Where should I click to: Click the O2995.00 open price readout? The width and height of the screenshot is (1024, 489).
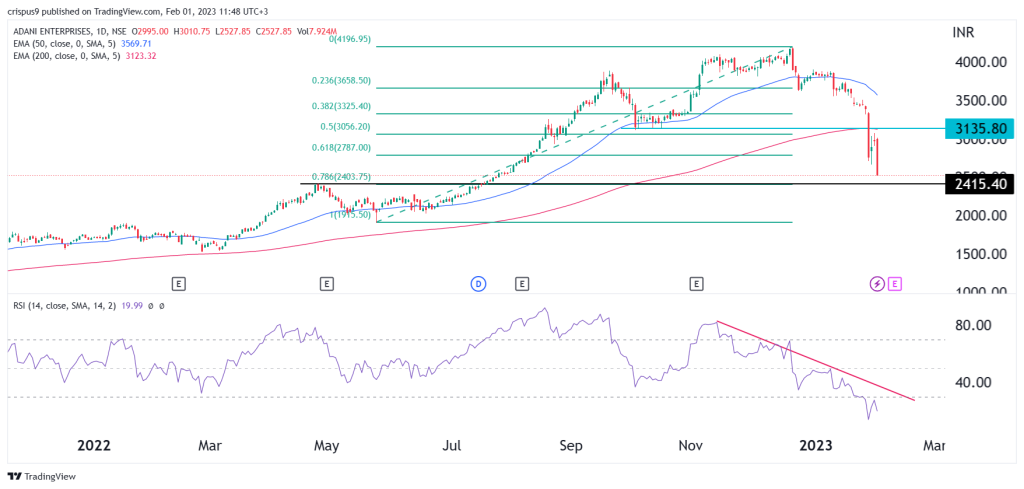click(x=152, y=31)
